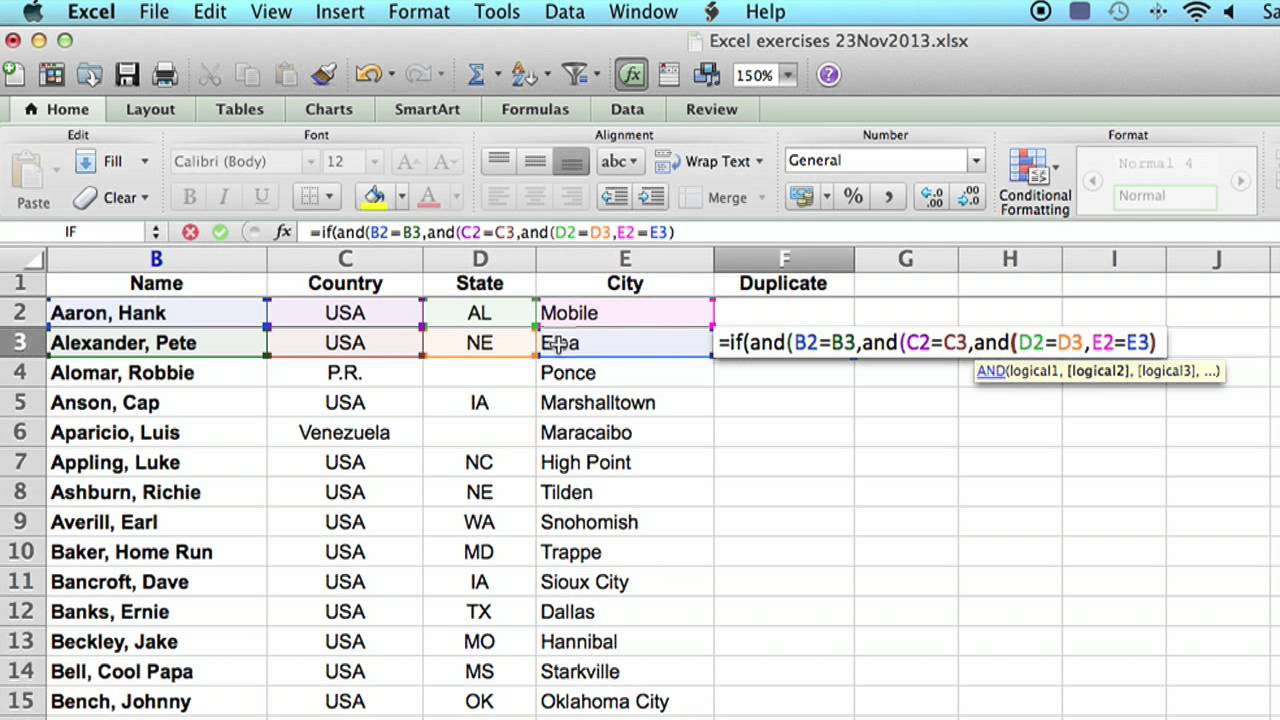
Task: Open the Format menu
Action: point(419,12)
